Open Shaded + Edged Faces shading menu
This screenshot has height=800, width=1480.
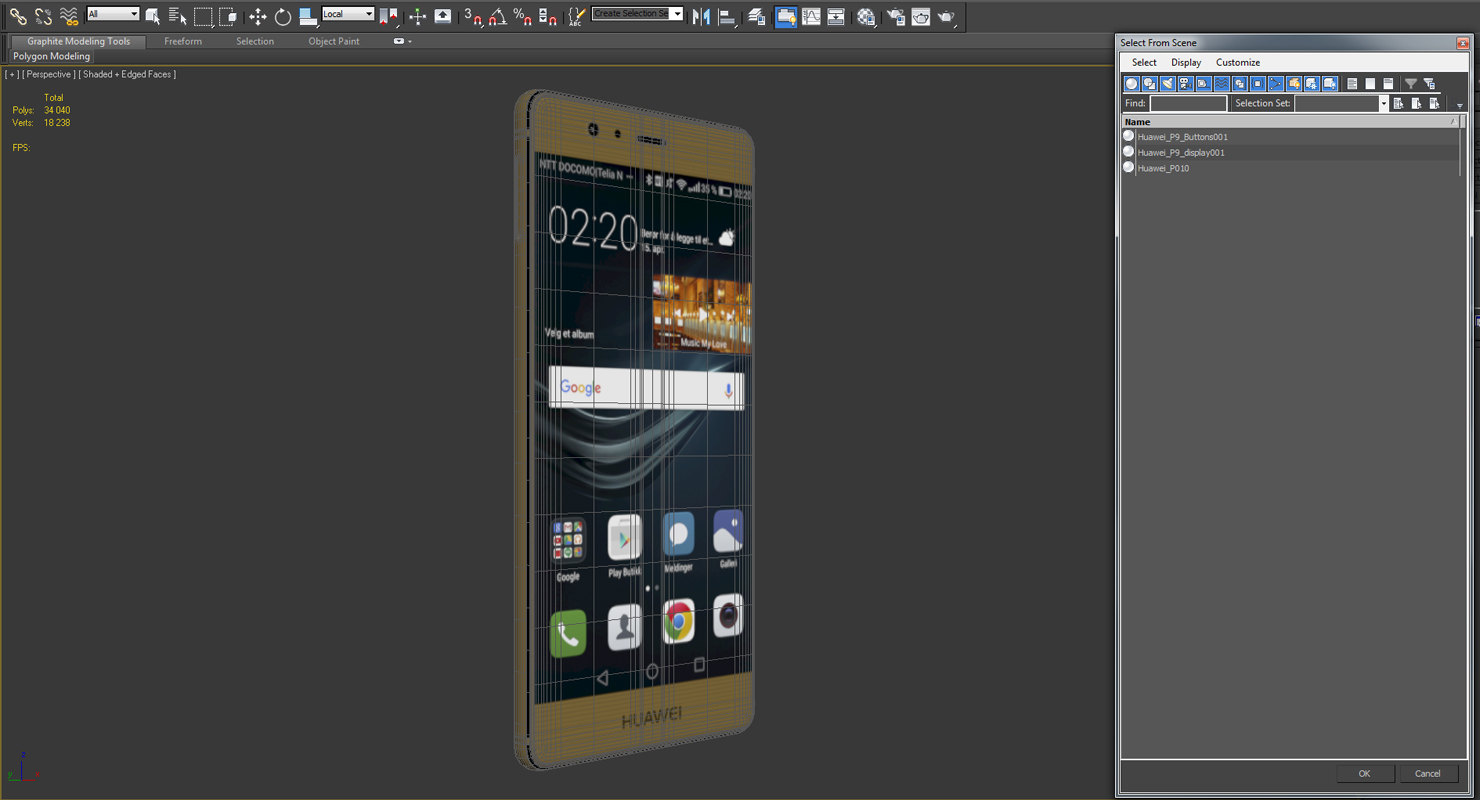click(x=127, y=74)
